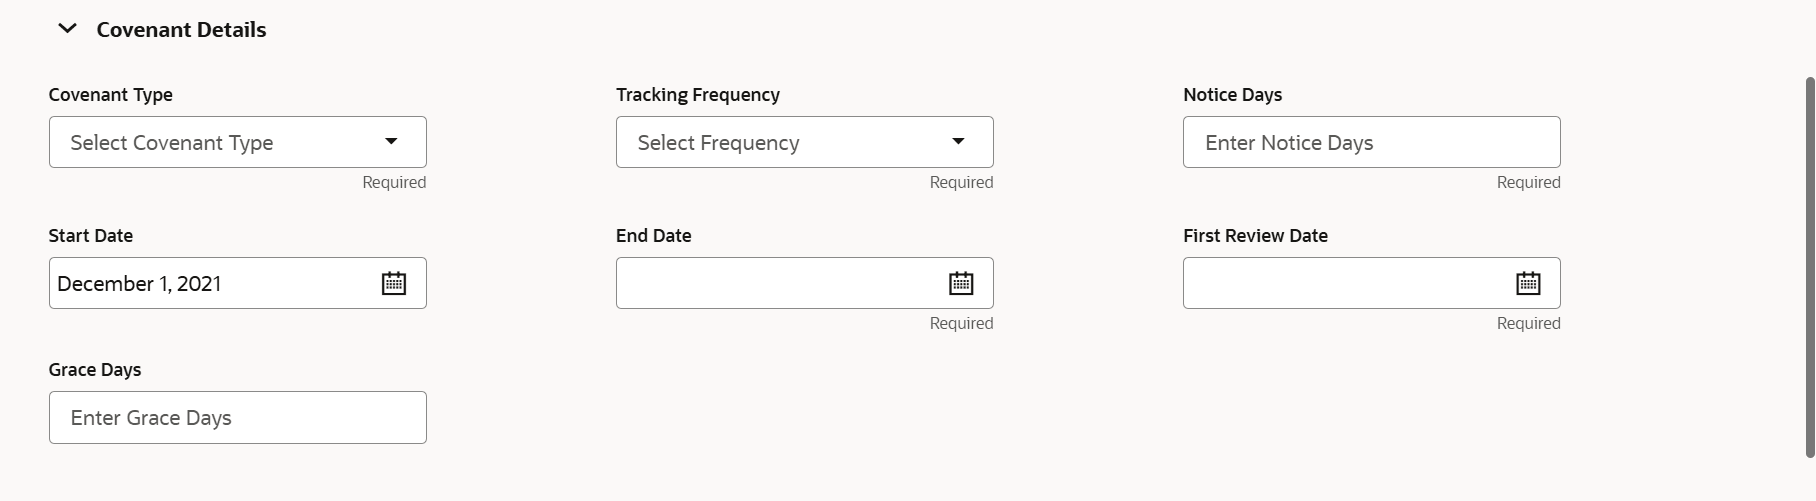Click the December 1, 2021 date text

pyautogui.click(x=139, y=284)
